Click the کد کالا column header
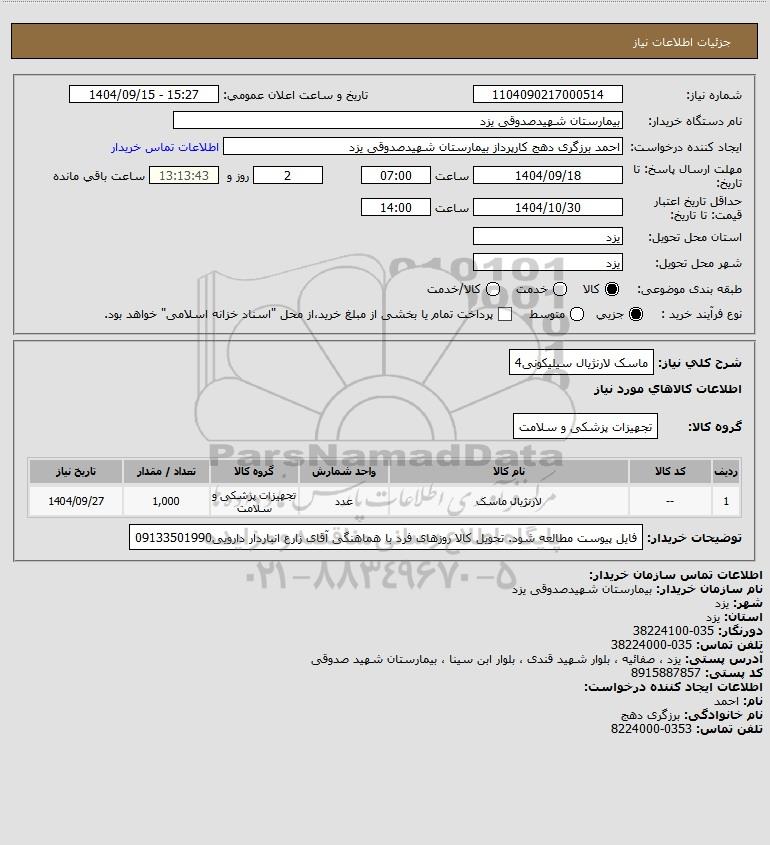 (670, 472)
